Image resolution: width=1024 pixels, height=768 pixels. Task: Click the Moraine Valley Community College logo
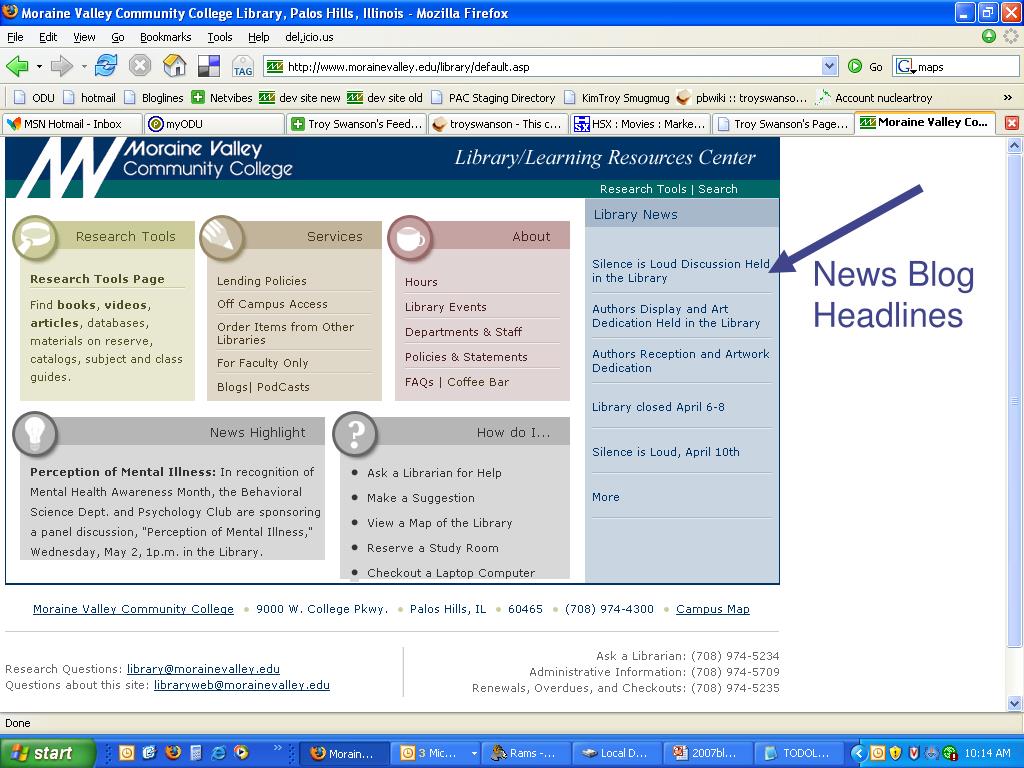click(x=155, y=166)
